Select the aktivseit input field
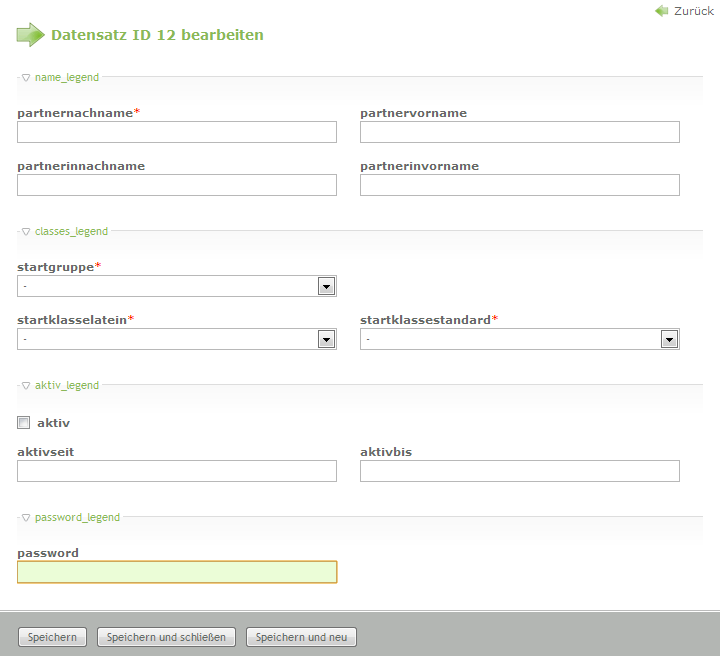 pos(177,471)
